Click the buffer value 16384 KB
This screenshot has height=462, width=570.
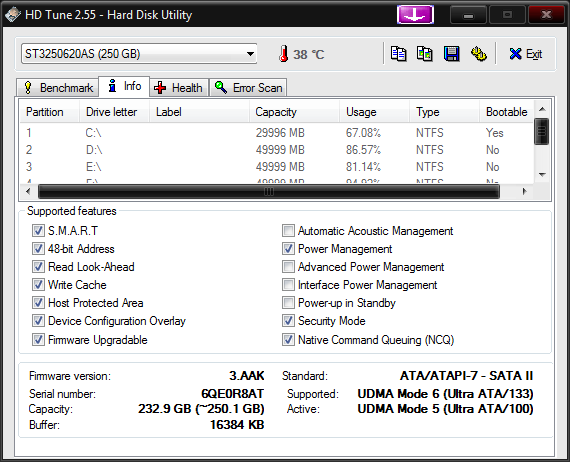(237, 425)
